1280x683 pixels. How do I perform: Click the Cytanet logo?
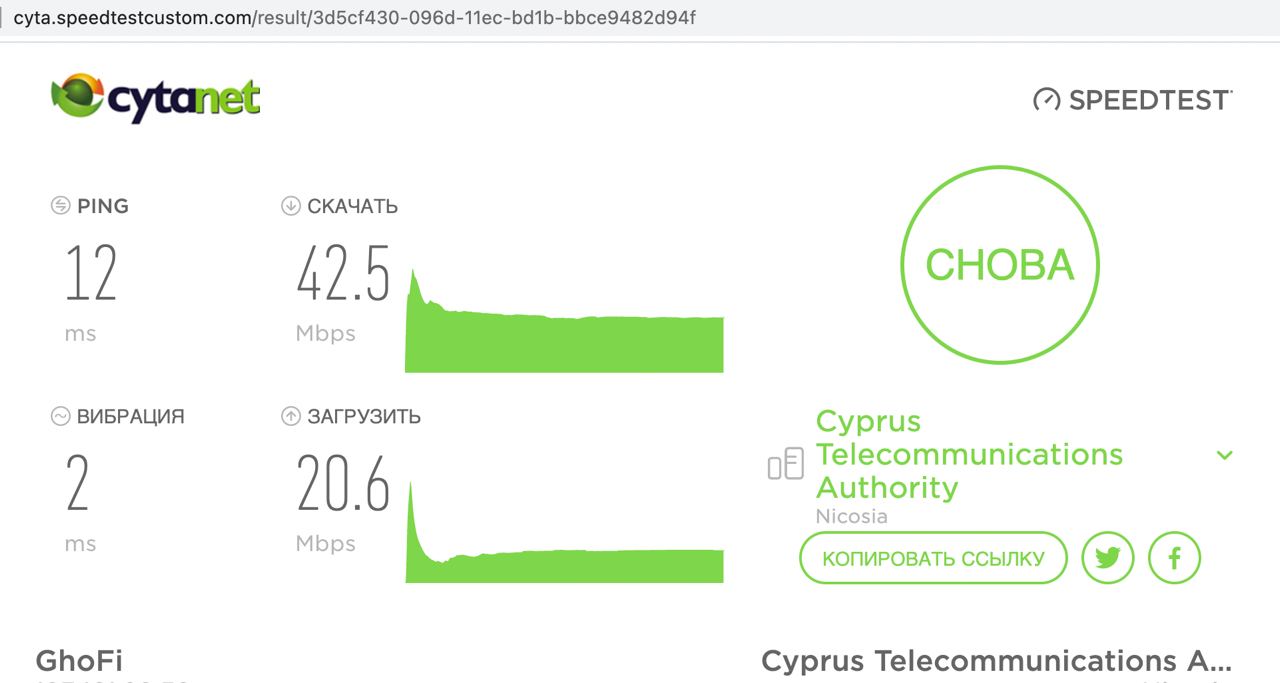point(156,98)
